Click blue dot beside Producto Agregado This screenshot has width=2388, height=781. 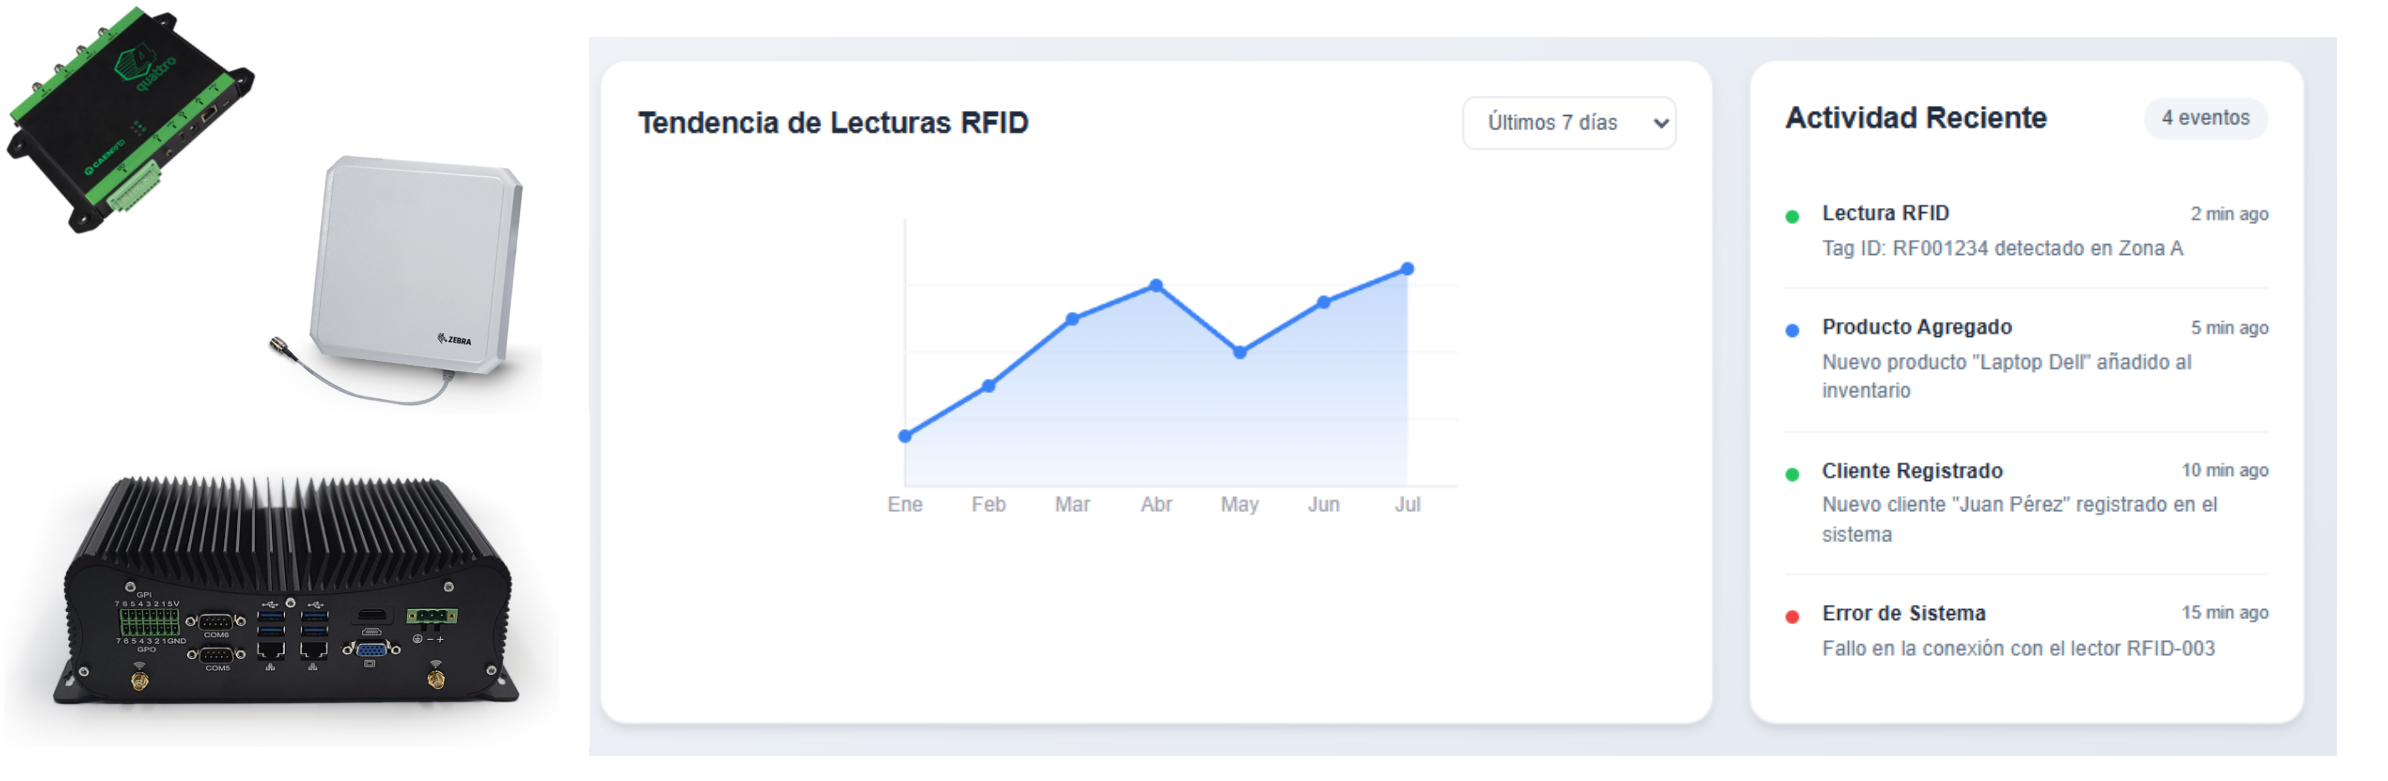pyautogui.click(x=1792, y=330)
